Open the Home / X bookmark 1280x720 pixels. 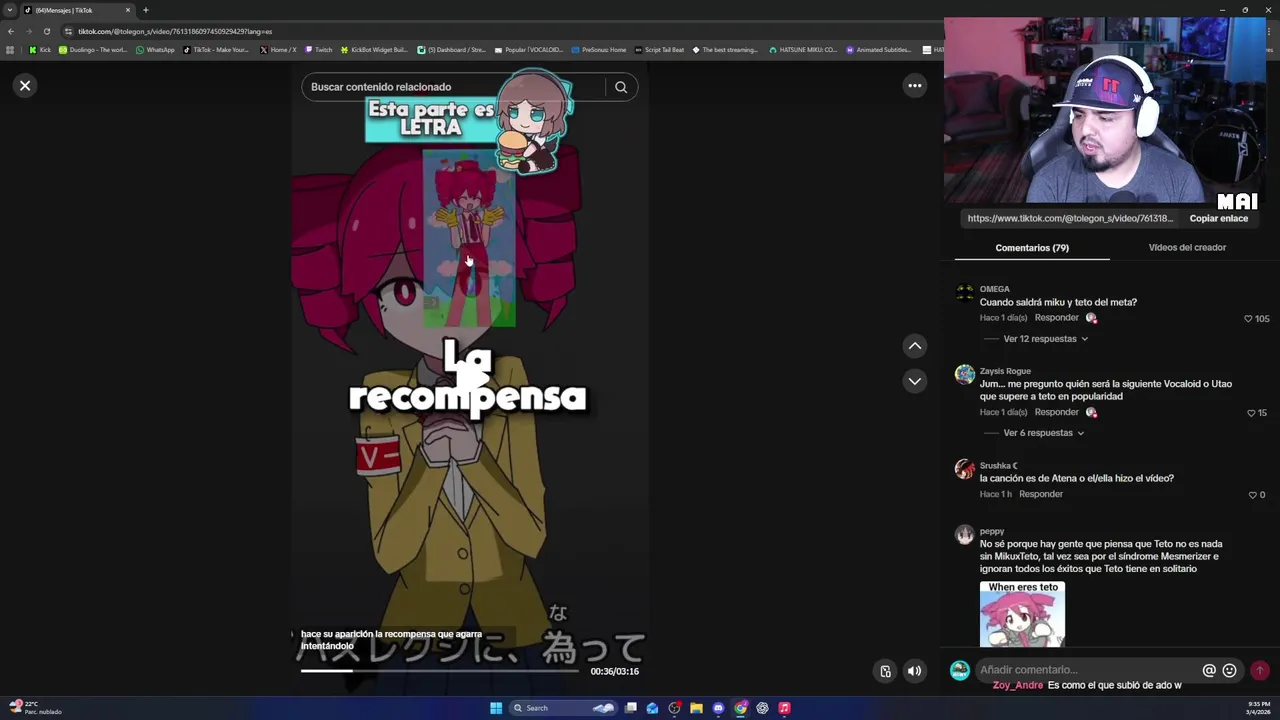[278, 49]
